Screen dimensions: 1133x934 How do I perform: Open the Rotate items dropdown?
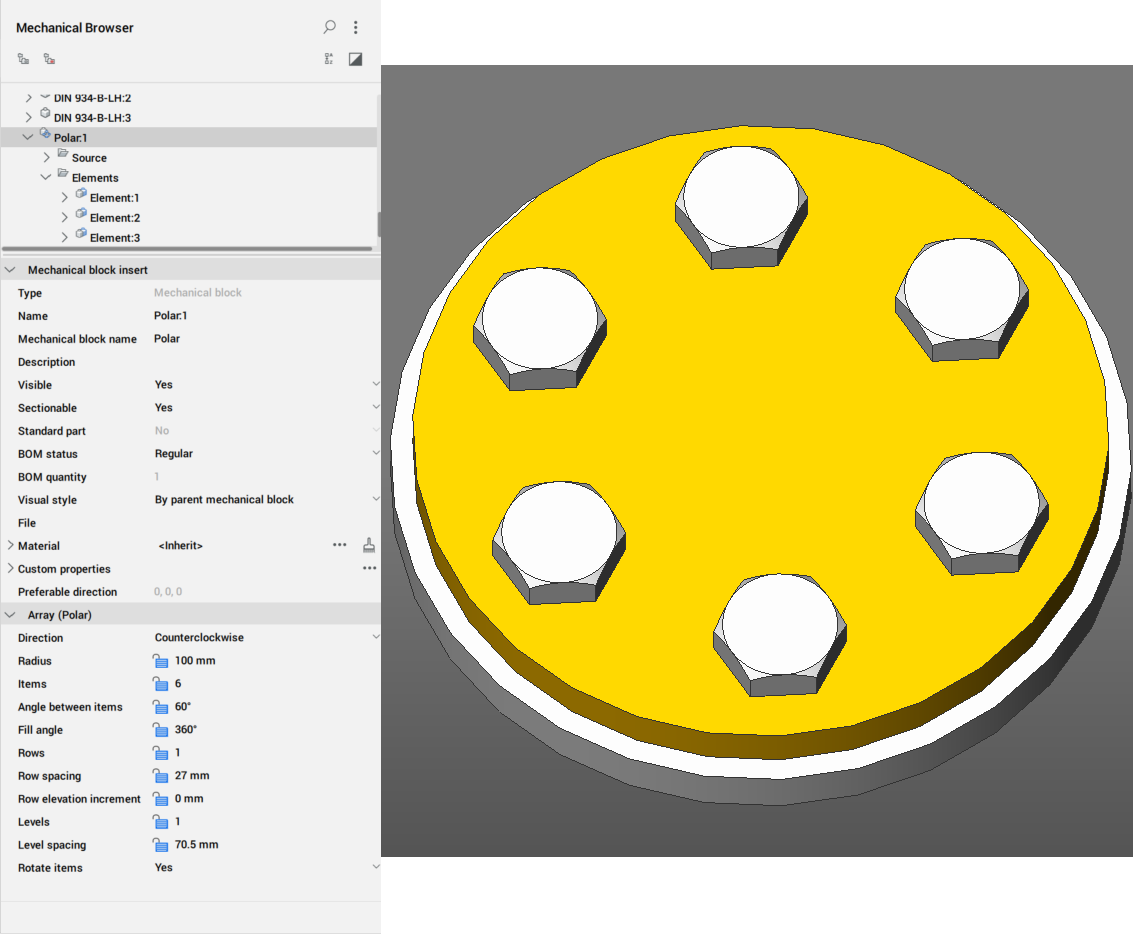pyautogui.click(x=376, y=867)
